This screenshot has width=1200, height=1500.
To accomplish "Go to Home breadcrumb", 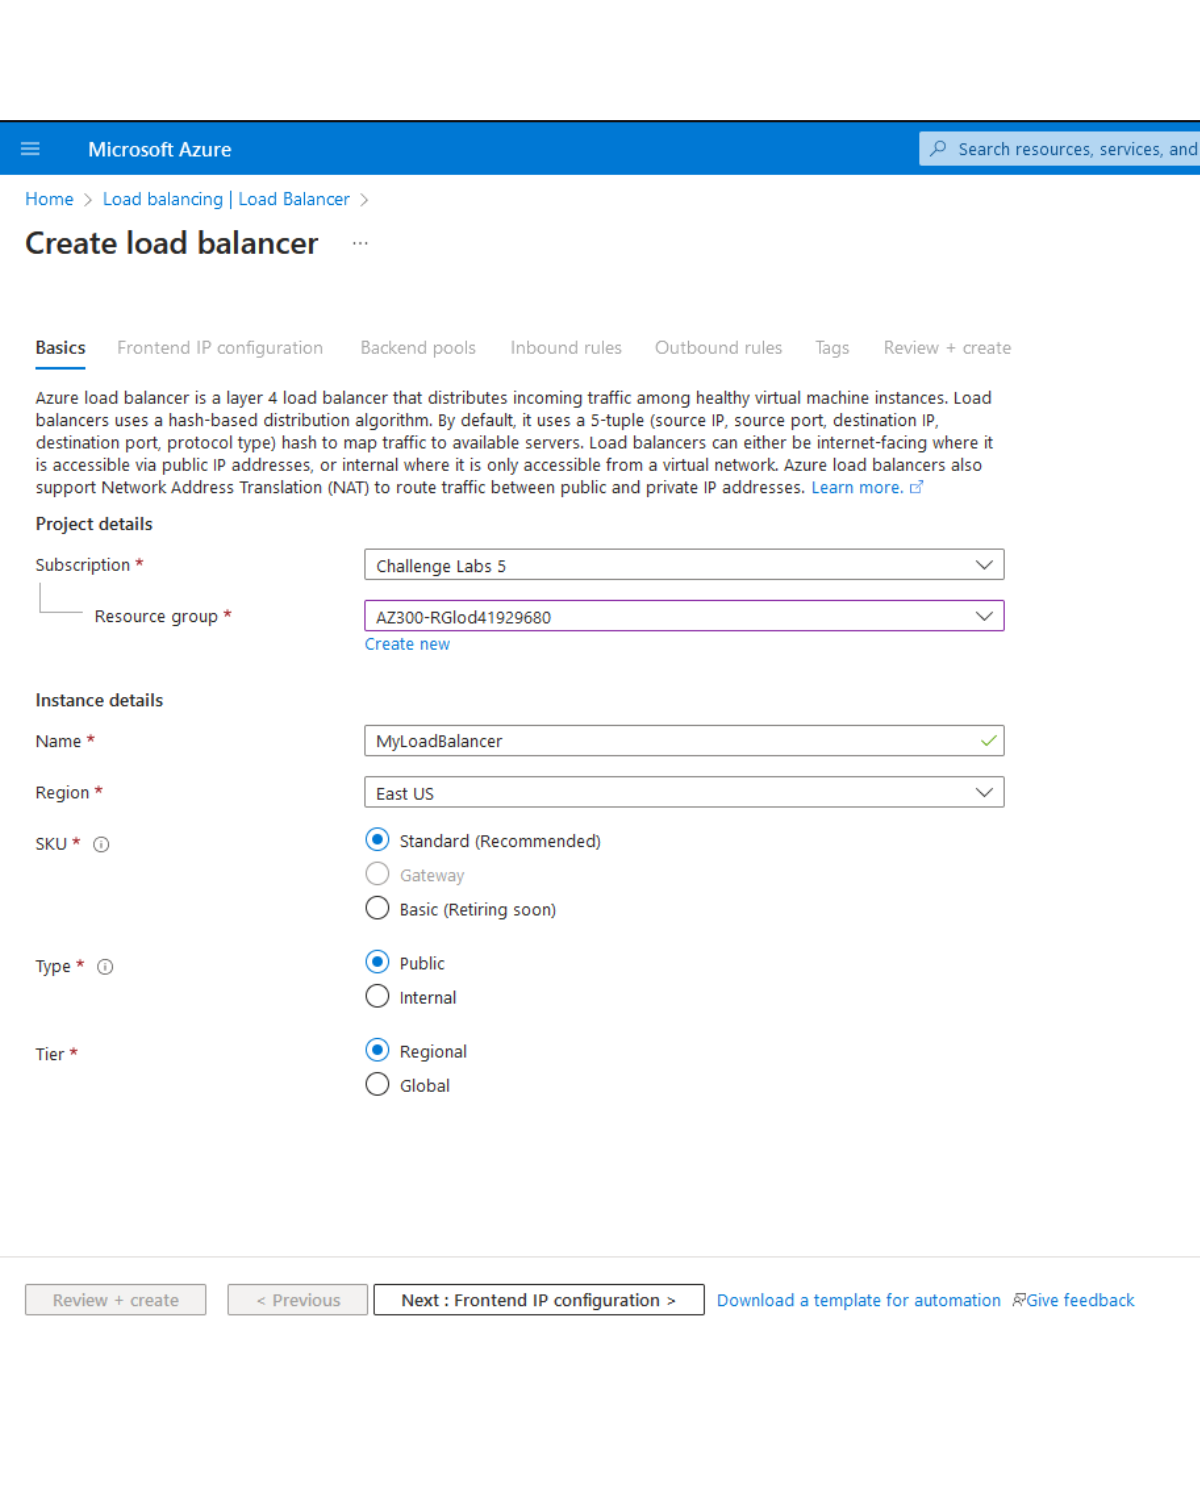I will click(x=49, y=199).
